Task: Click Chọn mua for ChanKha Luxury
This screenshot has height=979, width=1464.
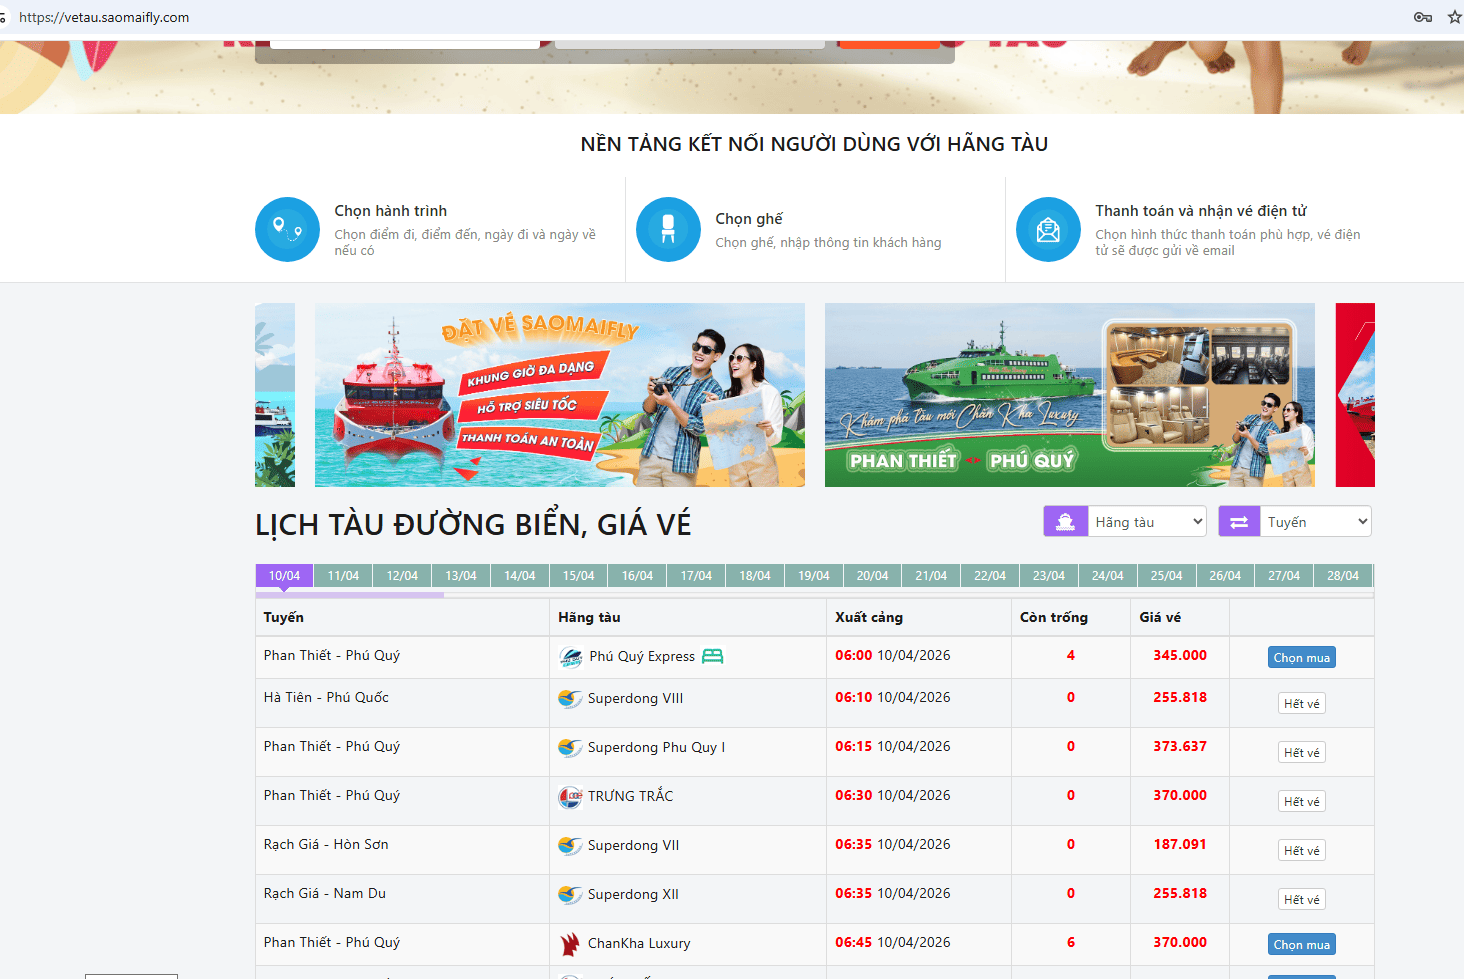Action: 1301,945
